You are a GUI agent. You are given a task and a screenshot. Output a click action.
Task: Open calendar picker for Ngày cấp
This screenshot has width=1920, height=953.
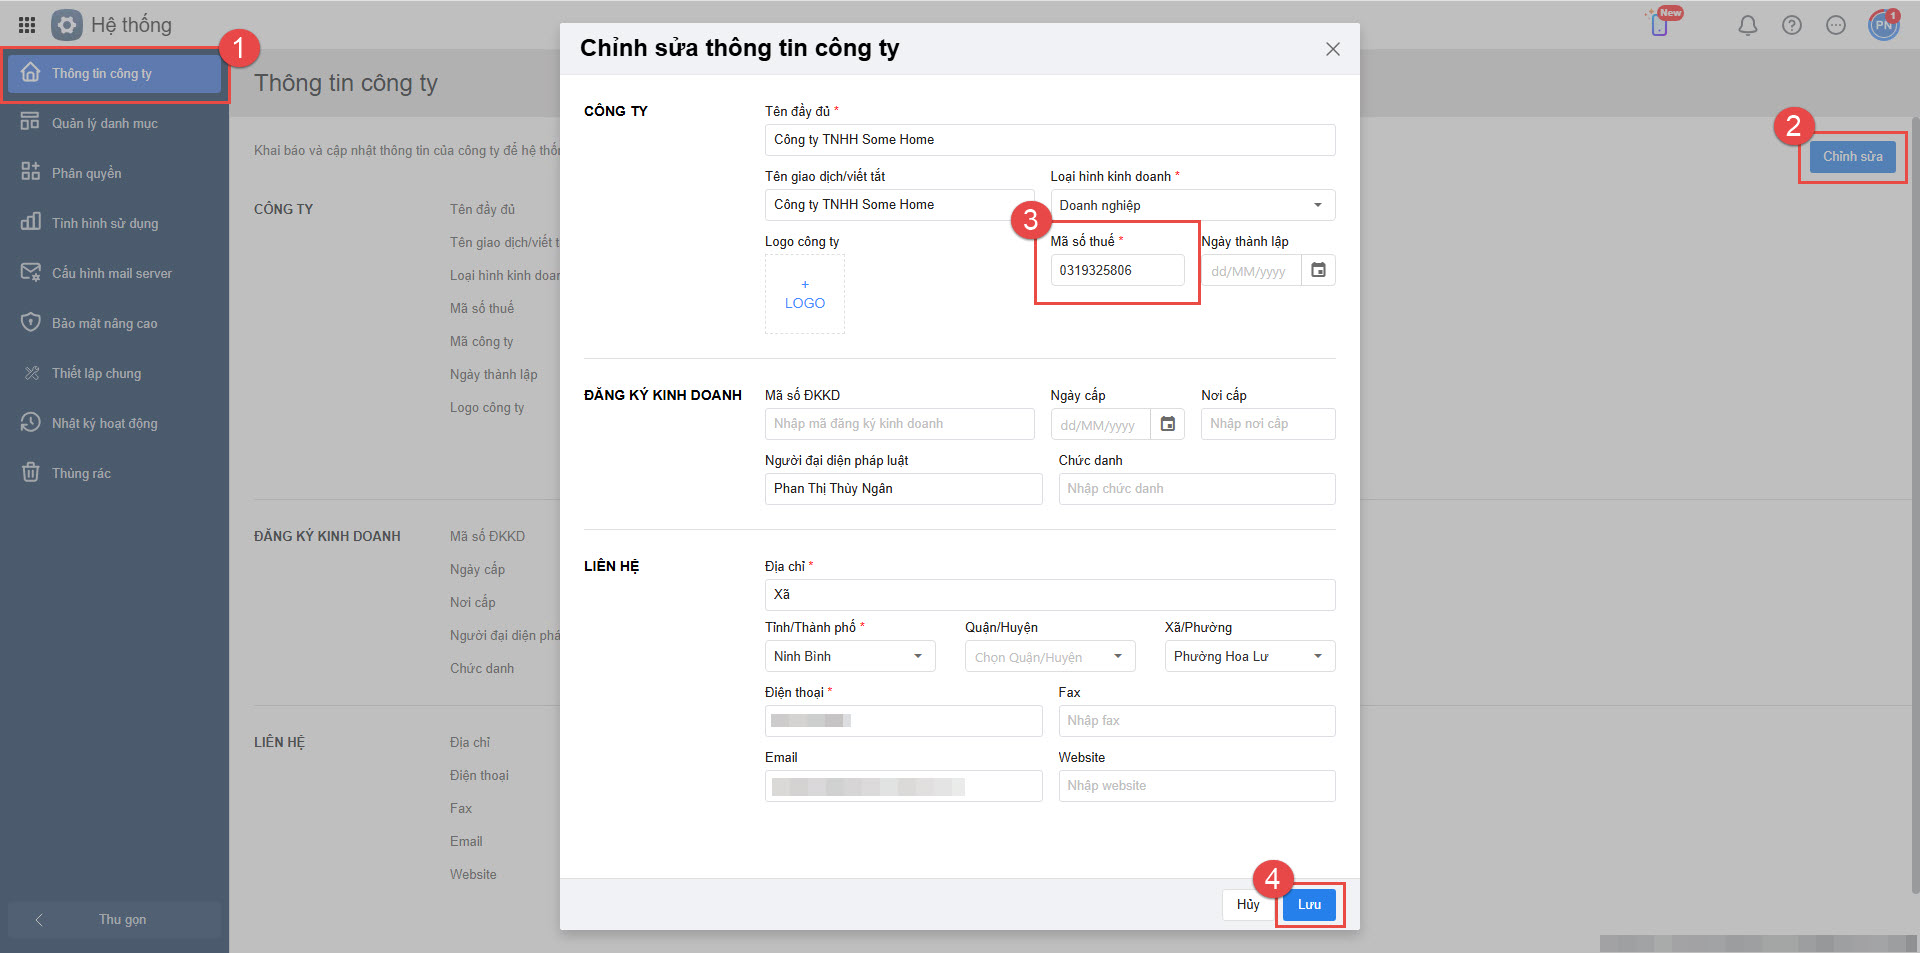(1167, 424)
